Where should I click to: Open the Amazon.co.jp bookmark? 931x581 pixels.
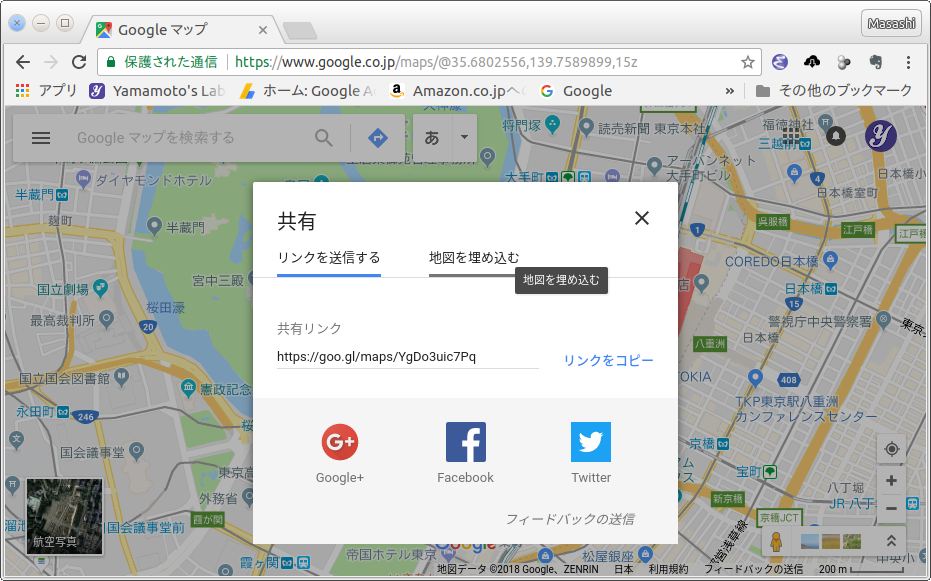[458, 91]
